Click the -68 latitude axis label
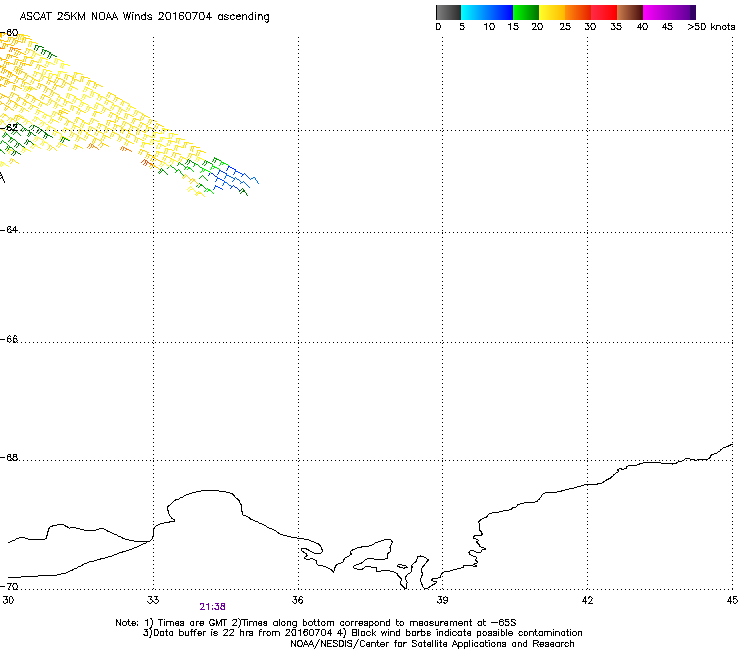740x650 pixels. coord(9,458)
